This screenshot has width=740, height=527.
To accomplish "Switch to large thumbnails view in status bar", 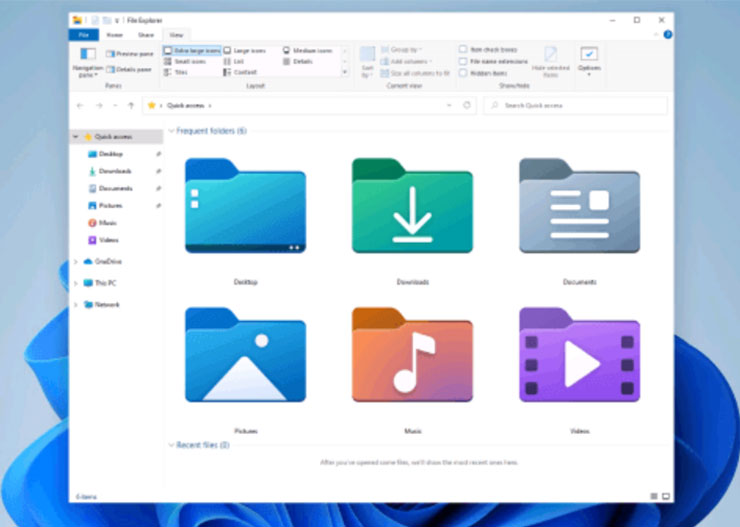I will (666, 496).
